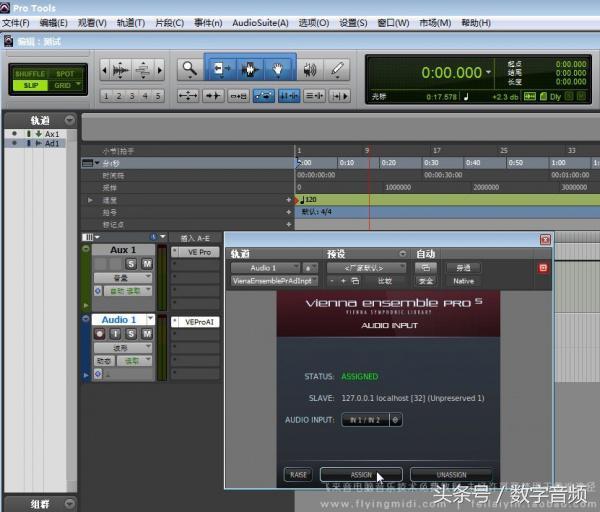Click the ASSIGN button

click(361, 475)
